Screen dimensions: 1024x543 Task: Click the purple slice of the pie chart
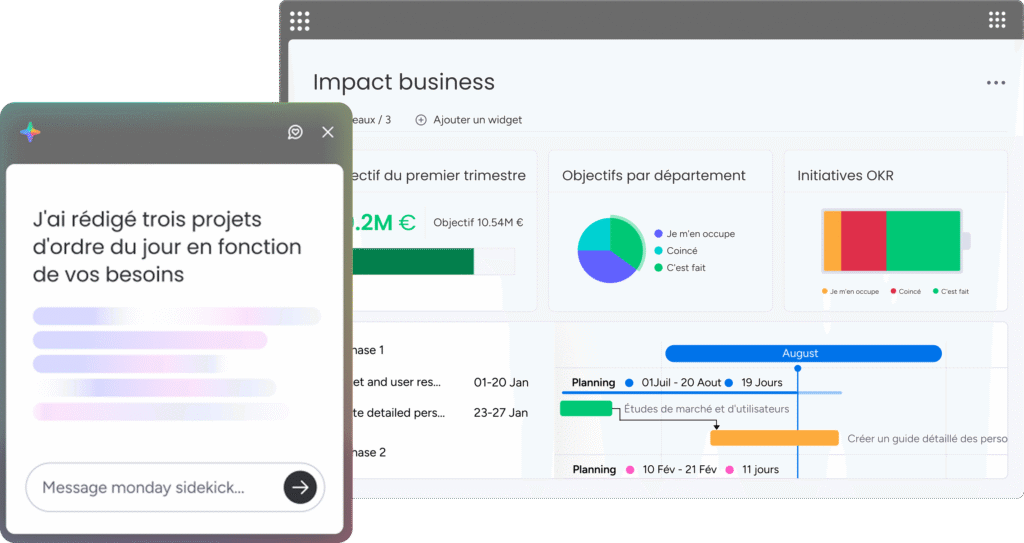(x=605, y=267)
